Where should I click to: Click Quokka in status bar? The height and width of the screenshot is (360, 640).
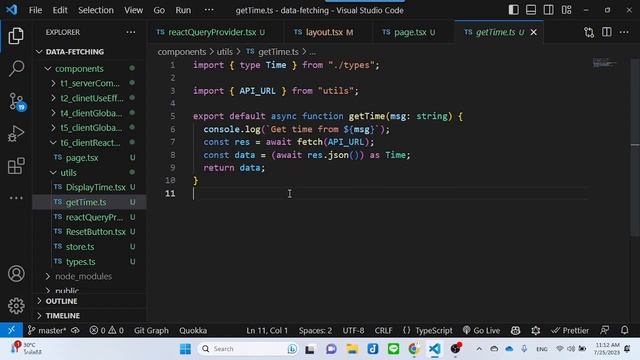[x=193, y=330]
